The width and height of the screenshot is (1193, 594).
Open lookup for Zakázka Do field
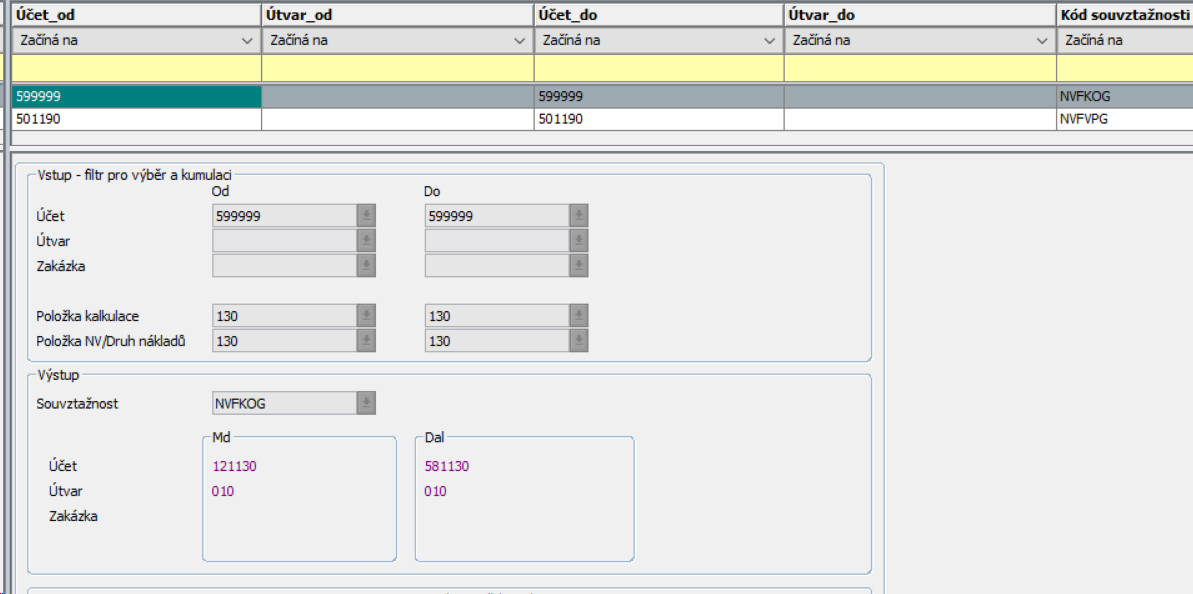click(x=579, y=266)
